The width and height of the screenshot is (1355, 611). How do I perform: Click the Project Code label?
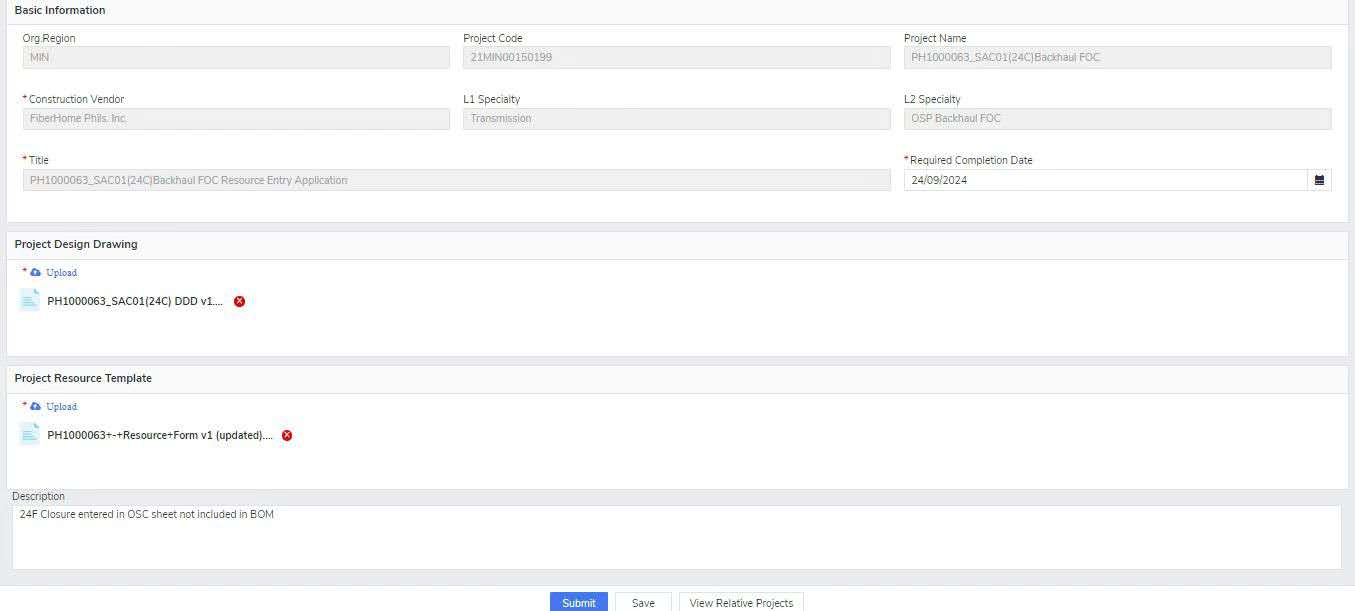point(493,38)
